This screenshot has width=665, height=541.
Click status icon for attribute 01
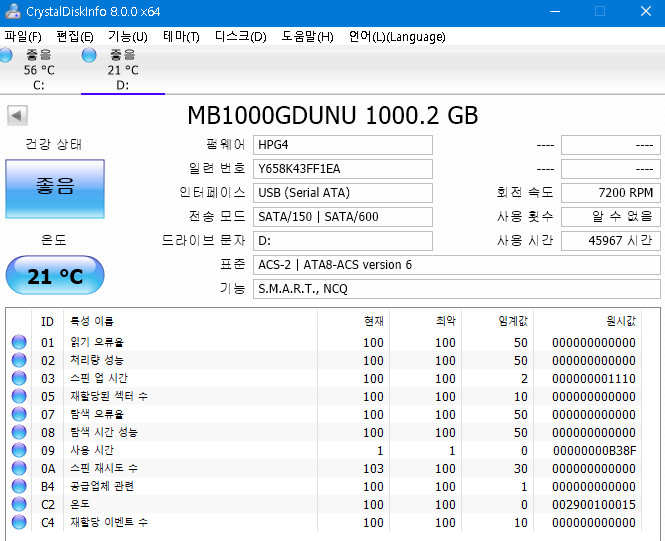(x=19, y=342)
